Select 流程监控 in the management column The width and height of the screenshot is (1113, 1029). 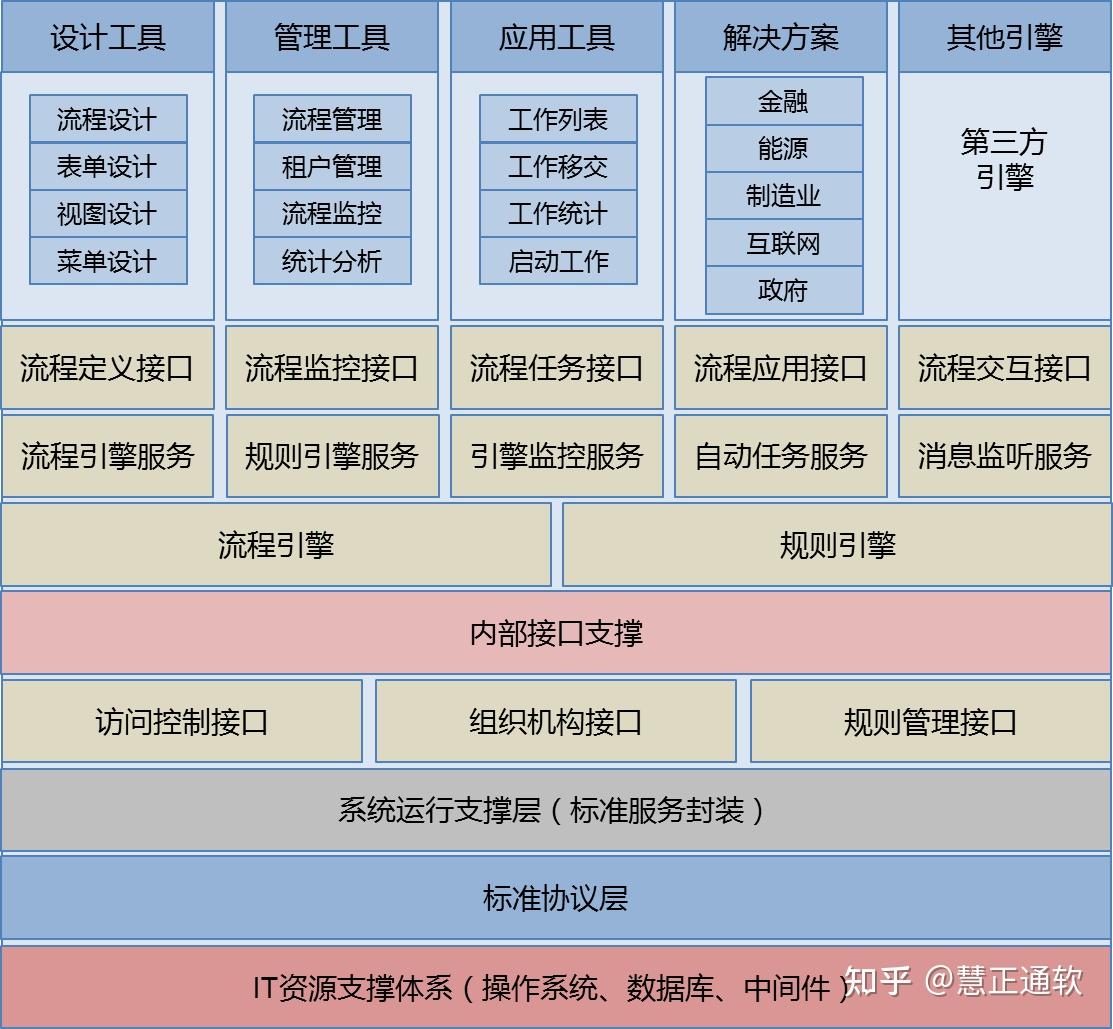332,214
